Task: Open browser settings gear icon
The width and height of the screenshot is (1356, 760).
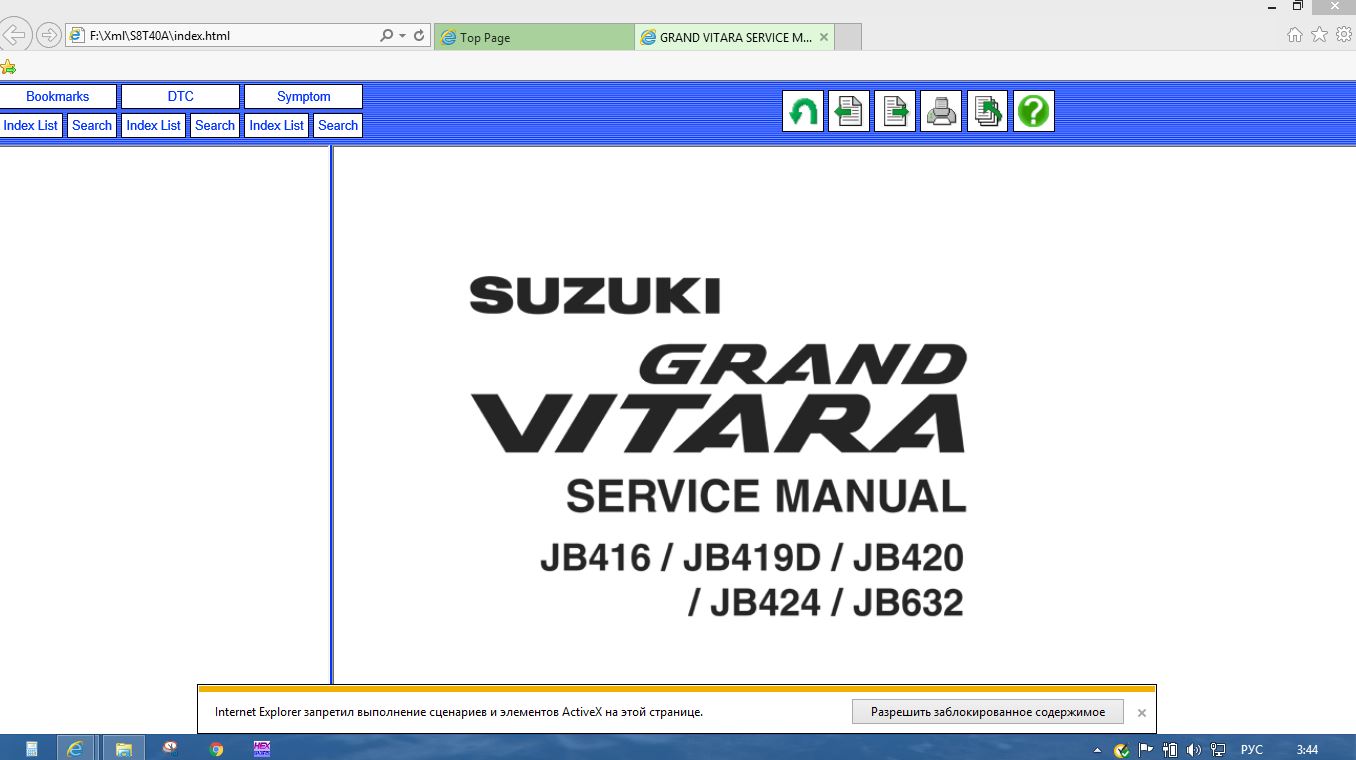Action: pos(1343,35)
